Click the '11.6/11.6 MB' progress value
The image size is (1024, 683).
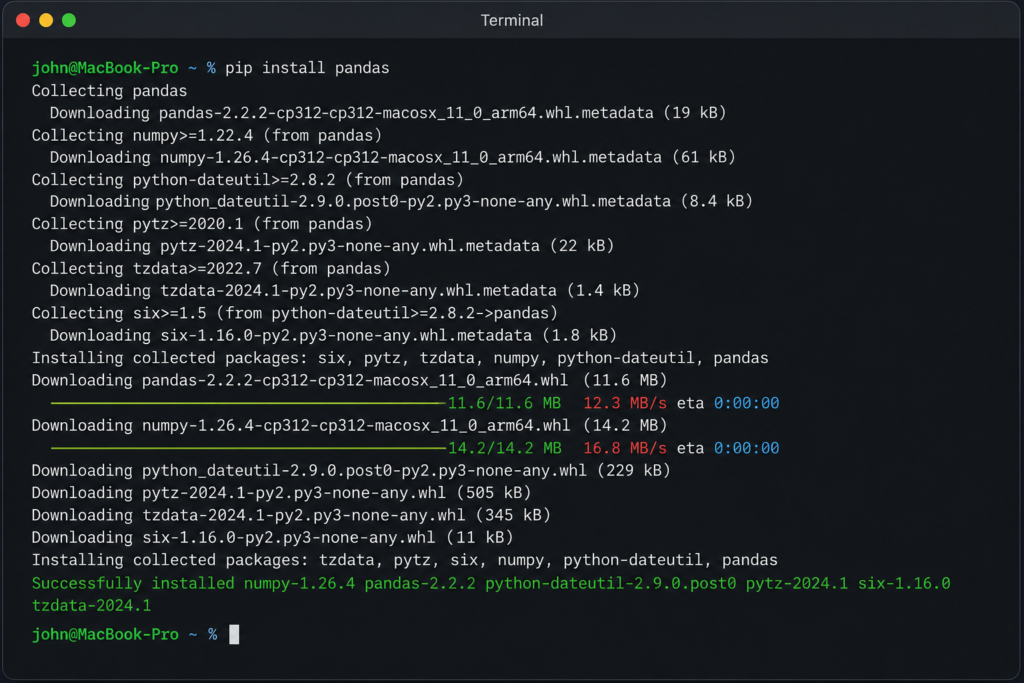coord(505,404)
